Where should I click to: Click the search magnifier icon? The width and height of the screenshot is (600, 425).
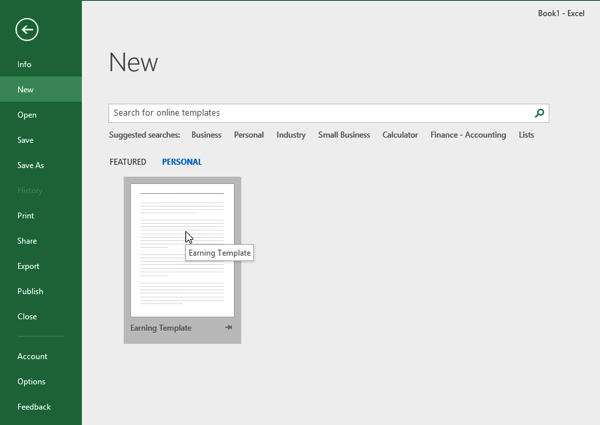539,114
